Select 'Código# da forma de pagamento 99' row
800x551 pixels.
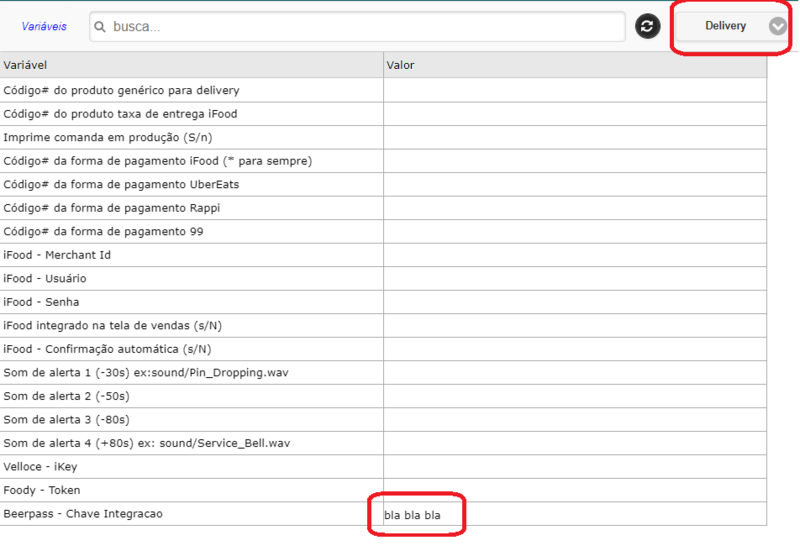[383, 231]
